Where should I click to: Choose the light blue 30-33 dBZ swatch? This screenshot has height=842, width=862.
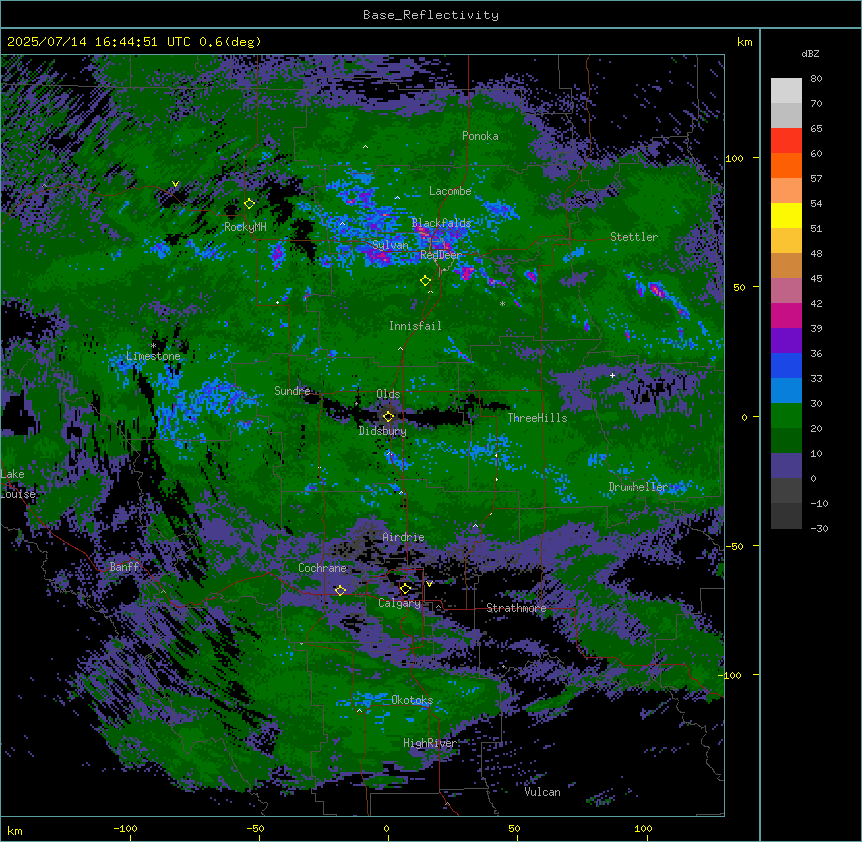tap(786, 390)
